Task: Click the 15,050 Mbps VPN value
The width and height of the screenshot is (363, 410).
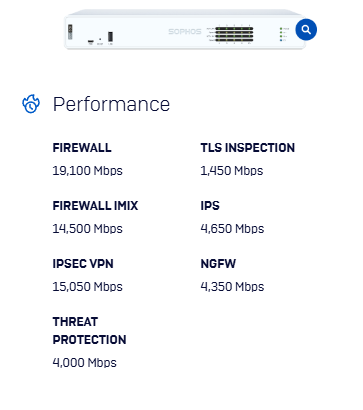Action: coord(88,287)
